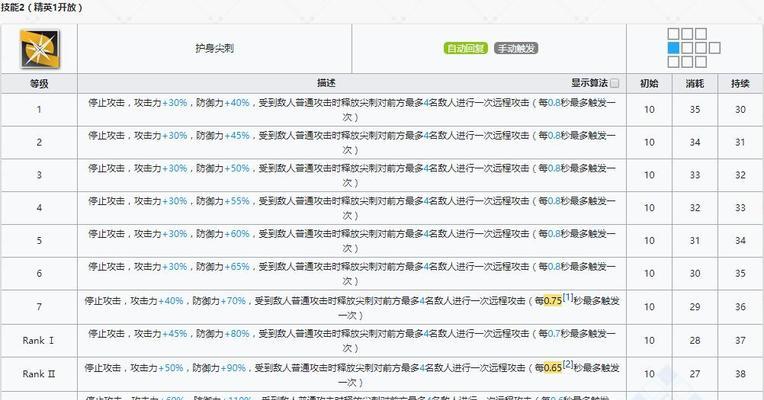Select the 护身尖刺 skill name

tap(214, 48)
